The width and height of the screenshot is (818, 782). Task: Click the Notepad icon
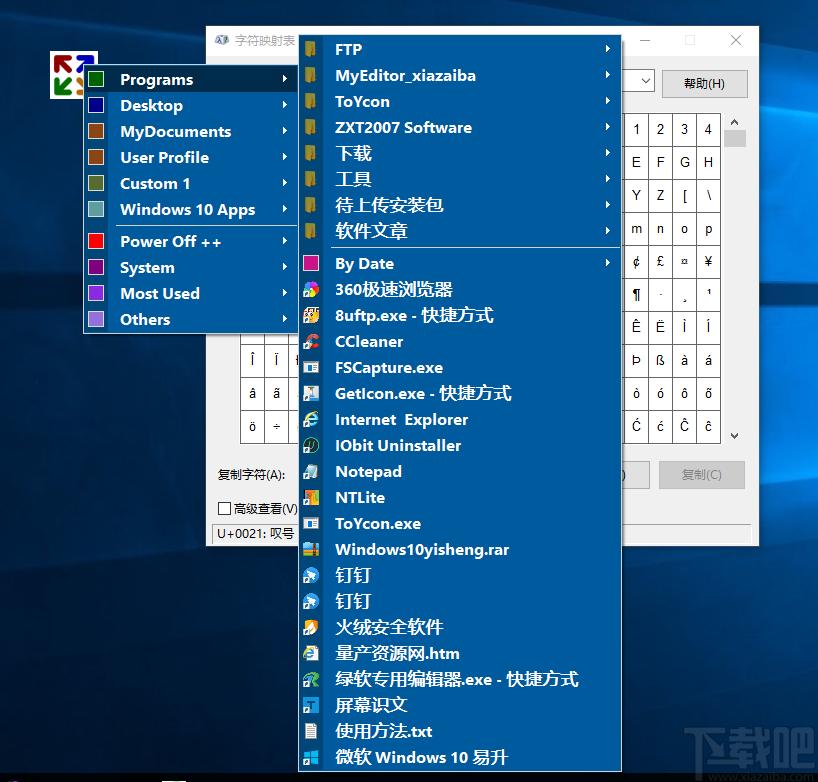click(x=311, y=472)
